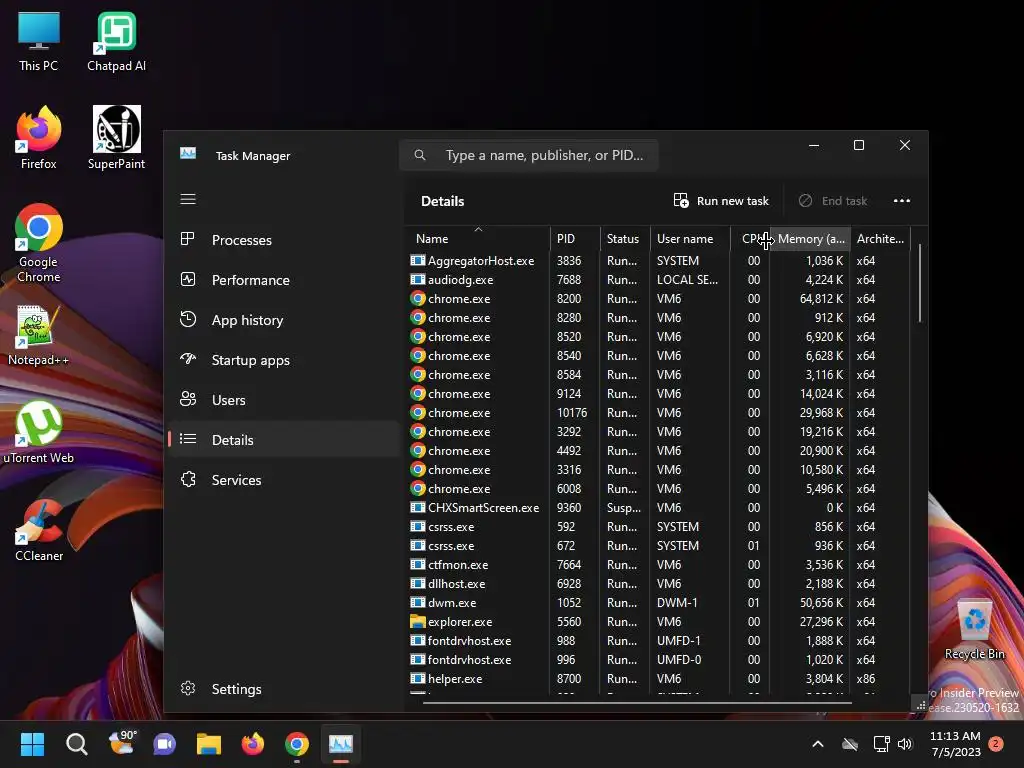The width and height of the screenshot is (1024, 768).
Task: Open Task Manager Settings
Action: (x=283, y=689)
